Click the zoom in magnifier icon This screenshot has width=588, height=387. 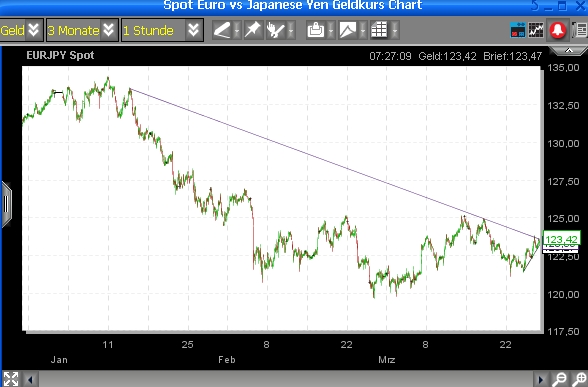(579, 379)
